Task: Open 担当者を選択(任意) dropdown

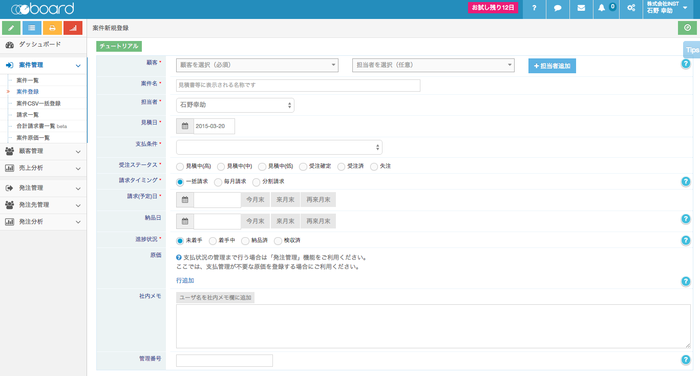Action: click(x=433, y=65)
